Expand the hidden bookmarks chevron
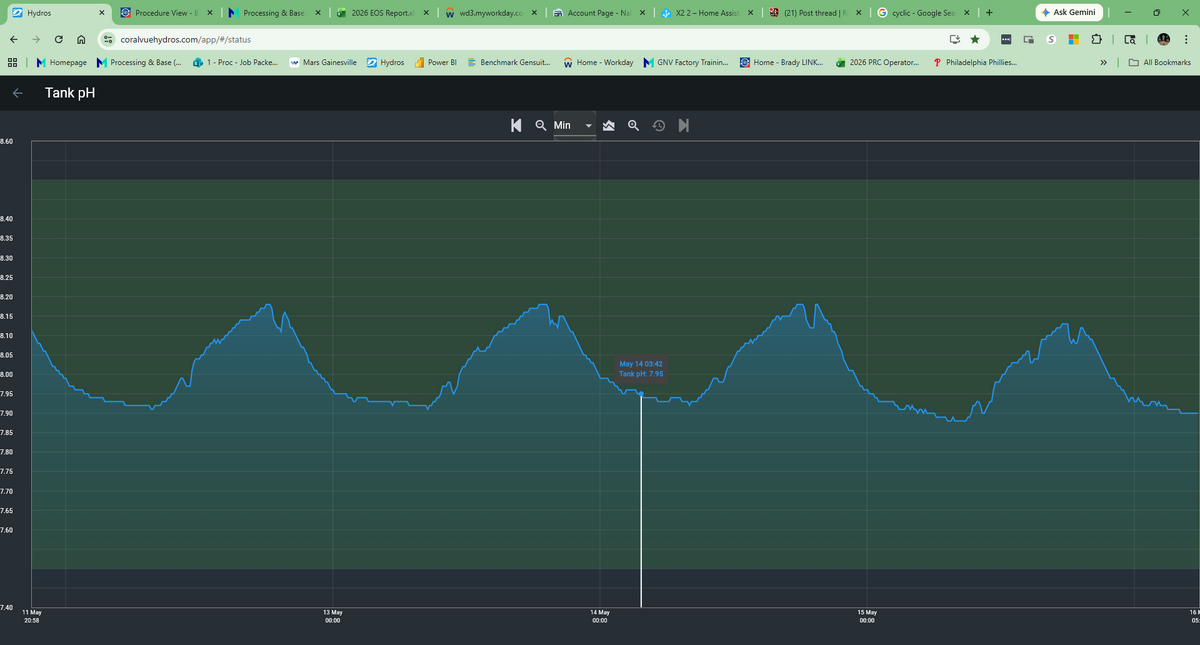 pyautogui.click(x=1104, y=62)
